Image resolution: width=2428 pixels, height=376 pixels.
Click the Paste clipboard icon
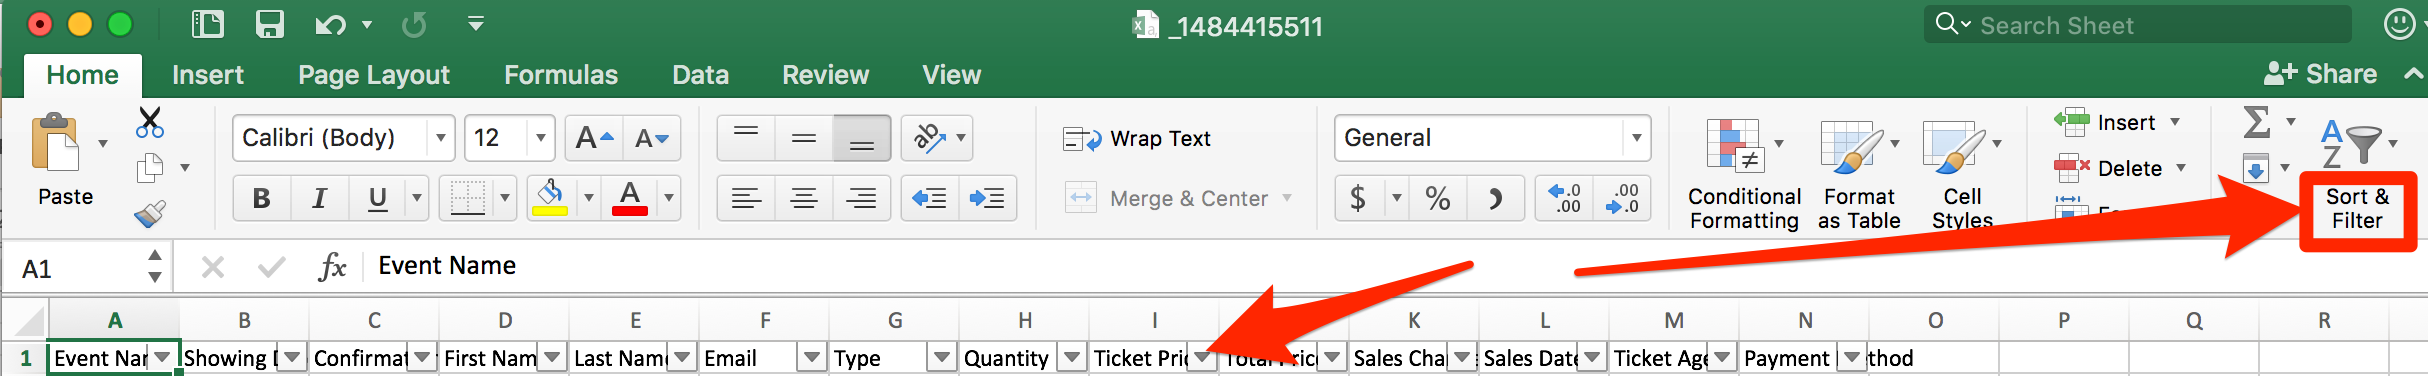[55, 143]
